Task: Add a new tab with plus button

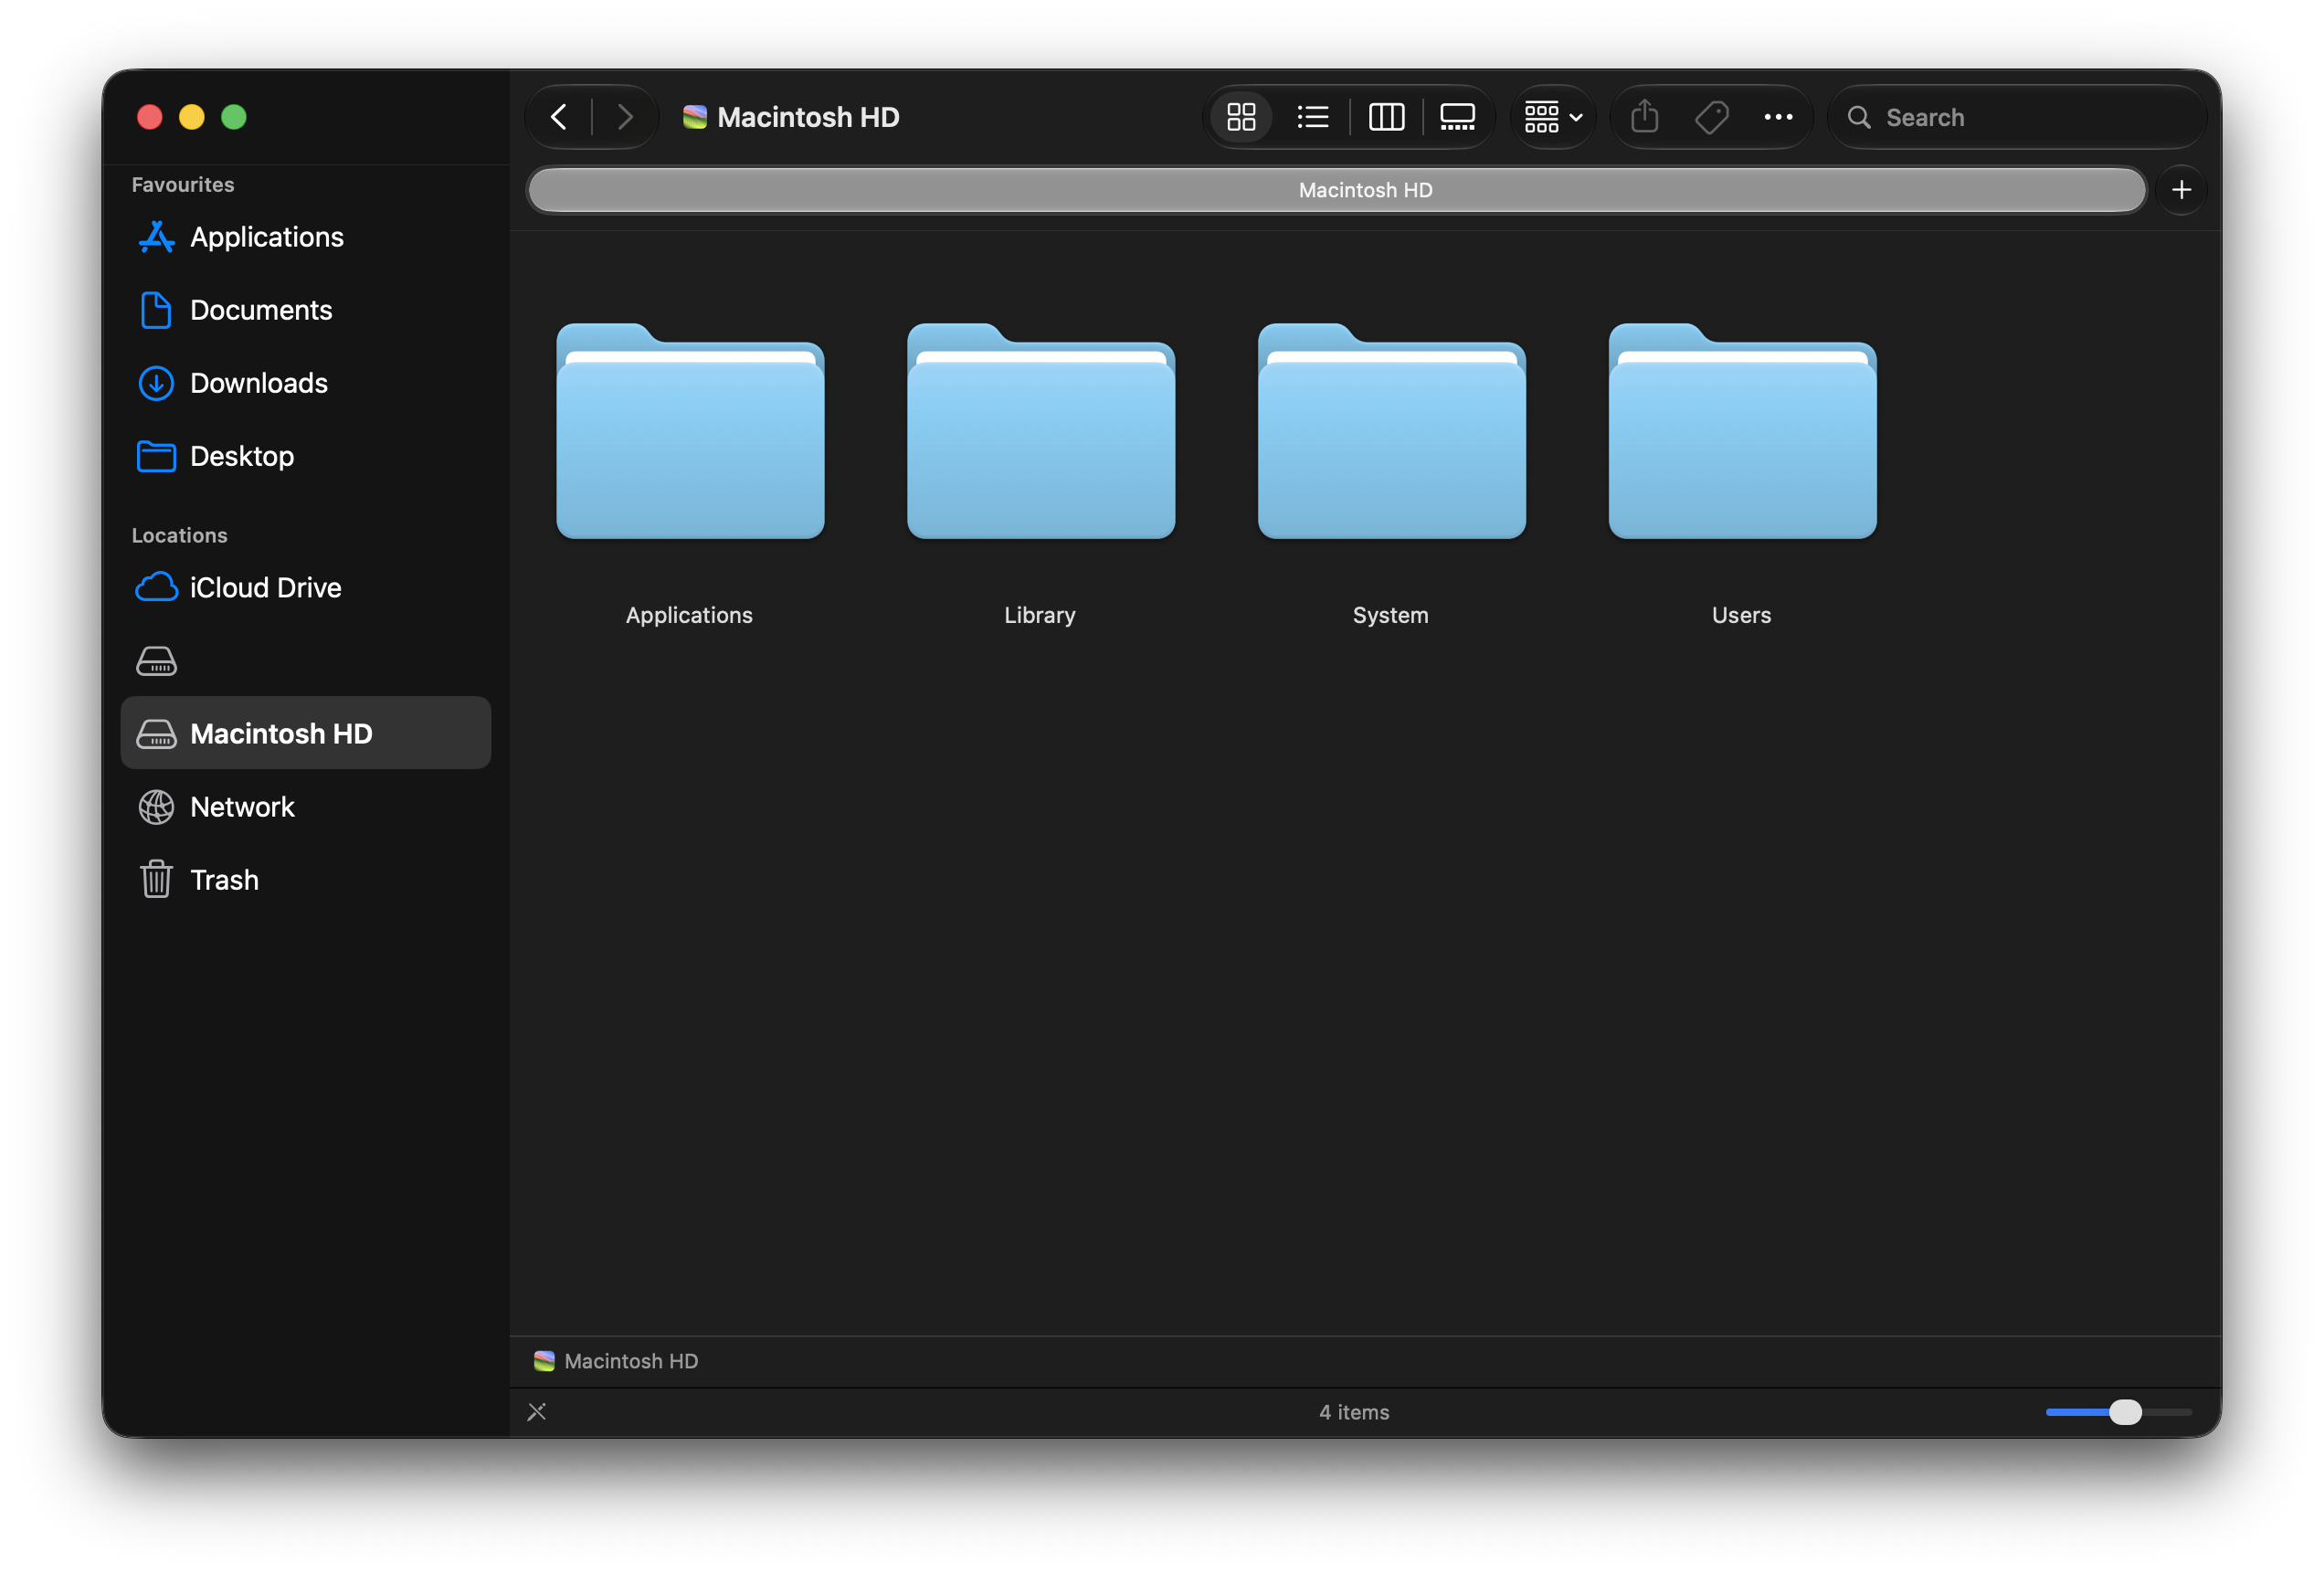Action: pyautogui.click(x=2181, y=190)
